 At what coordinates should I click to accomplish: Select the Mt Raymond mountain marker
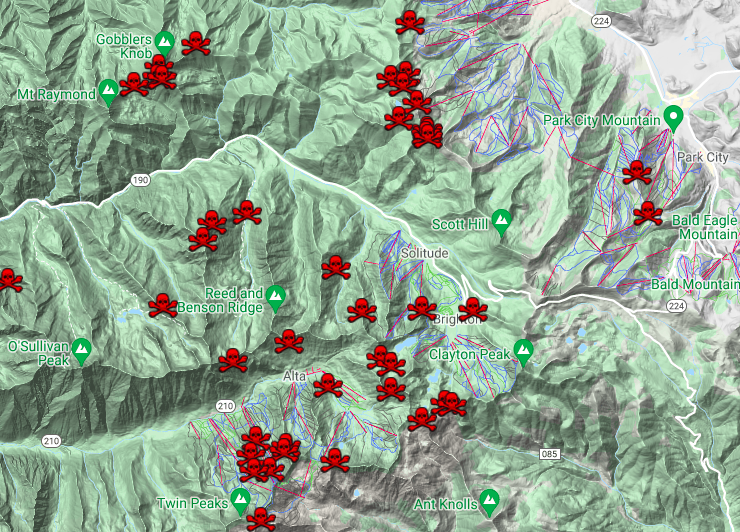[110, 93]
